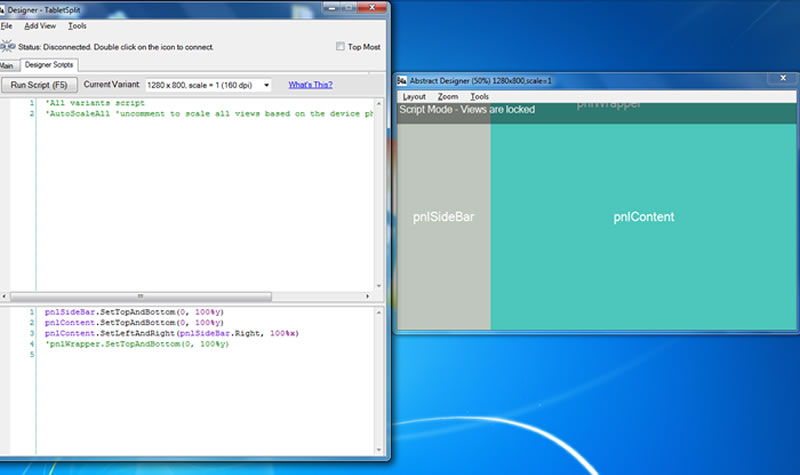Open the Layout menu in Abstract Designer
The width and height of the screenshot is (800, 475).
point(414,96)
